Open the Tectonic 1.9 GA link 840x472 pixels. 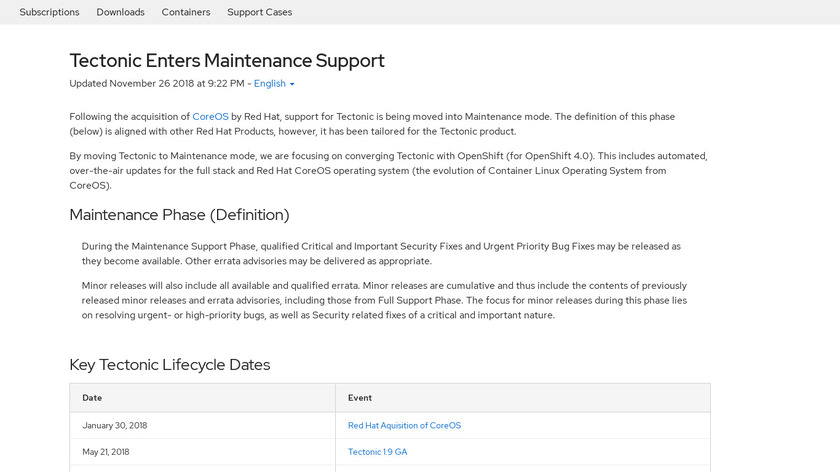coord(377,452)
